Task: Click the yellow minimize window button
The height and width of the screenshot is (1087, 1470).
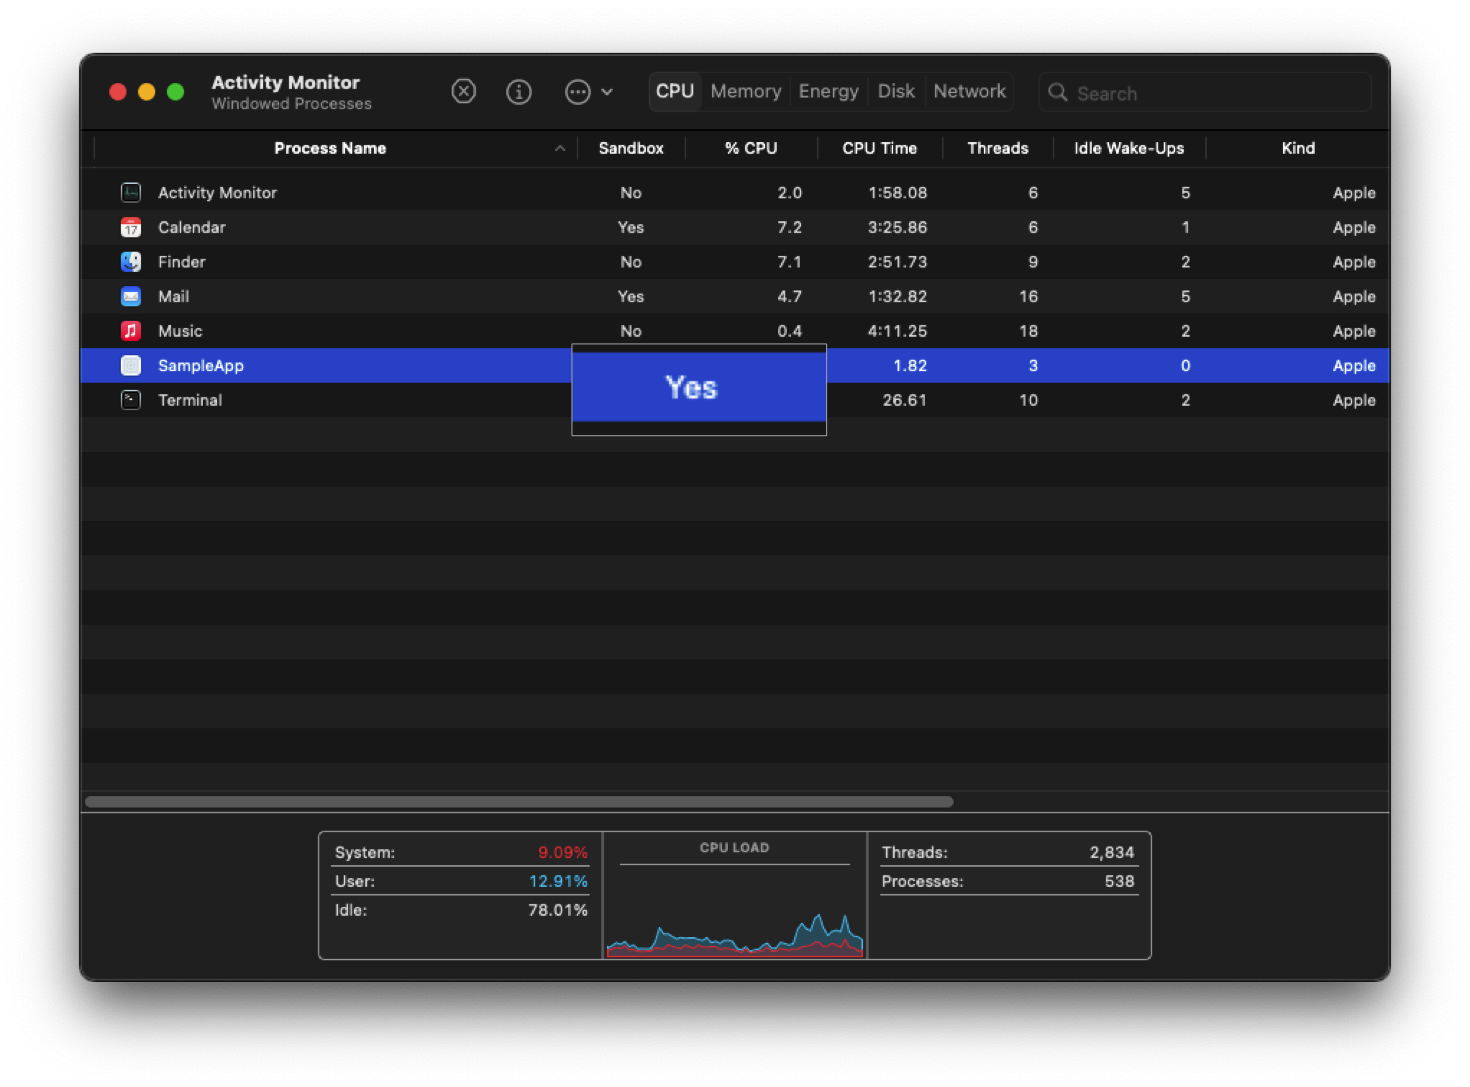Action: tap(146, 92)
